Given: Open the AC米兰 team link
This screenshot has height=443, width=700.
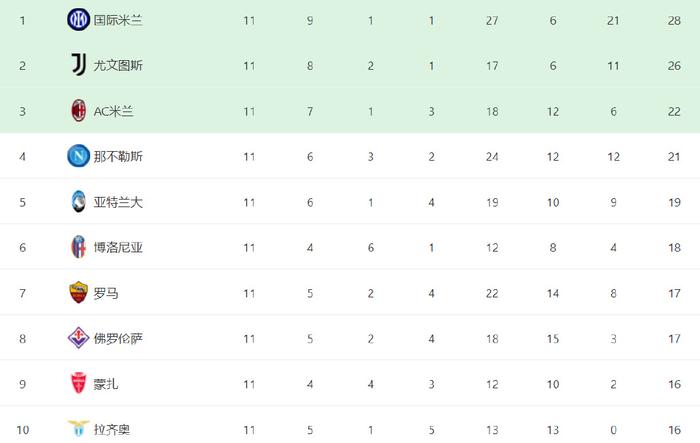Looking at the screenshot, I should (113, 111).
